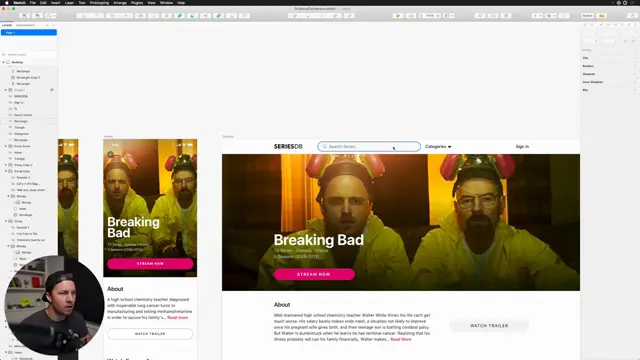The height and width of the screenshot is (360, 640).
Task: Select the Categories text layer
Action: 21,134
